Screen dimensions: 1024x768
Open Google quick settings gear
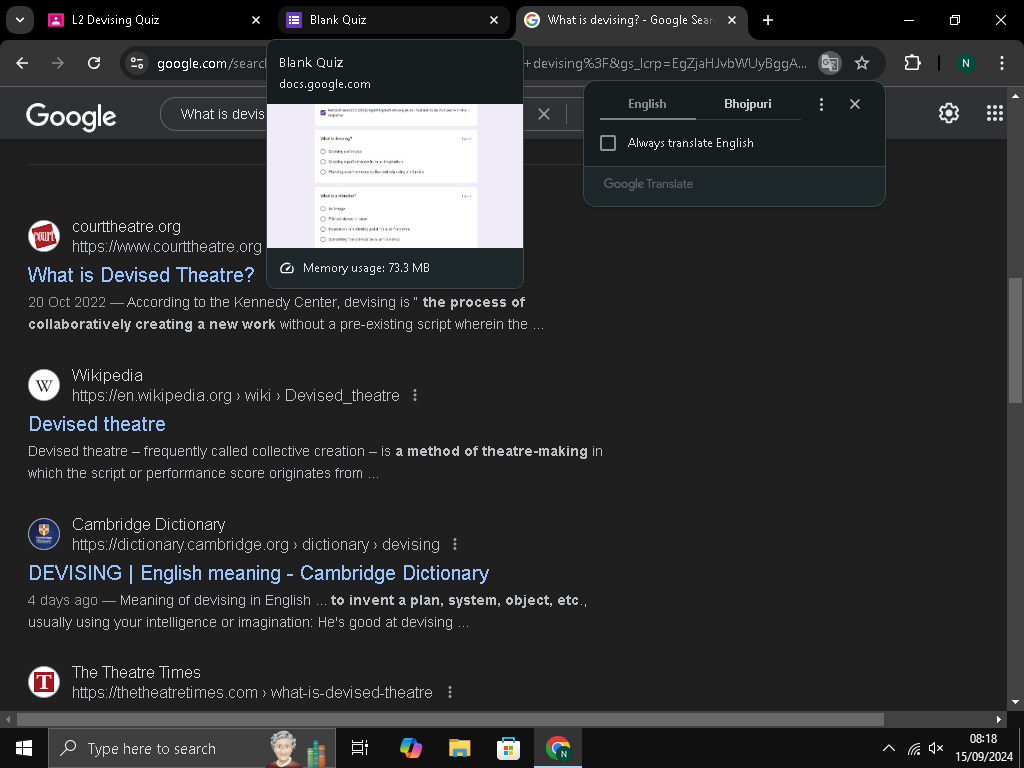[x=949, y=113]
